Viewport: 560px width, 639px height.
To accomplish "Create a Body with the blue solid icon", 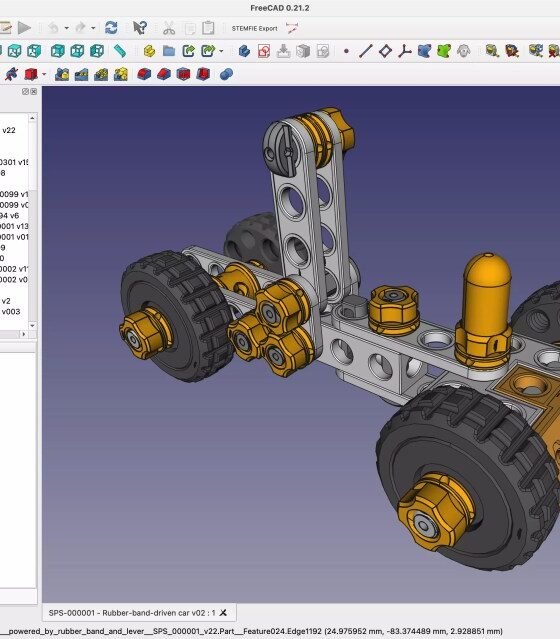I will point(244,51).
